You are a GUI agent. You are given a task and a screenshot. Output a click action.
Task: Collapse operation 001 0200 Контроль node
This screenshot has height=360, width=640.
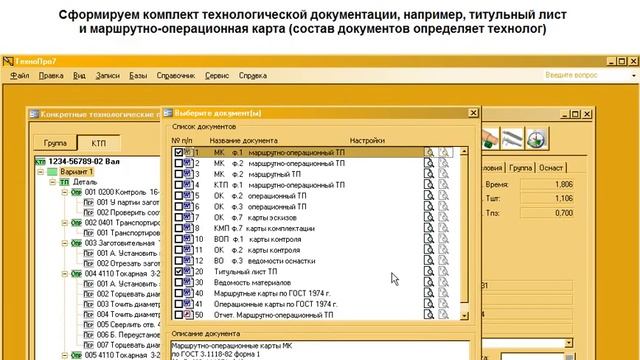coord(64,192)
